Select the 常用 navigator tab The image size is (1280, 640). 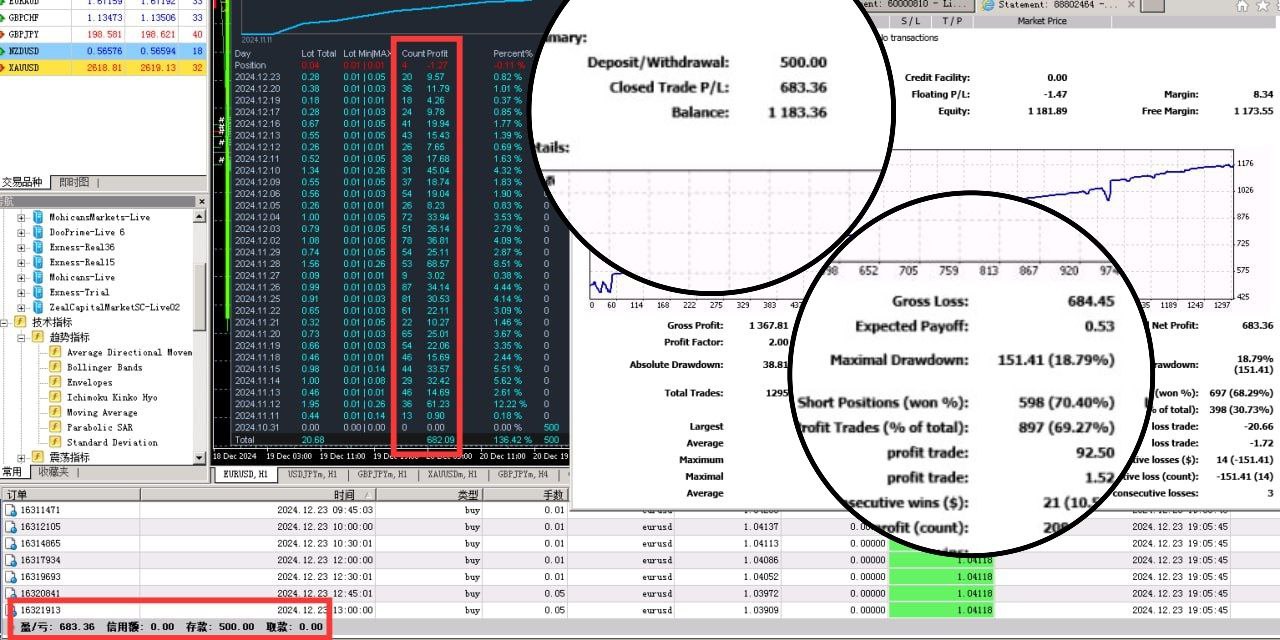(13, 472)
